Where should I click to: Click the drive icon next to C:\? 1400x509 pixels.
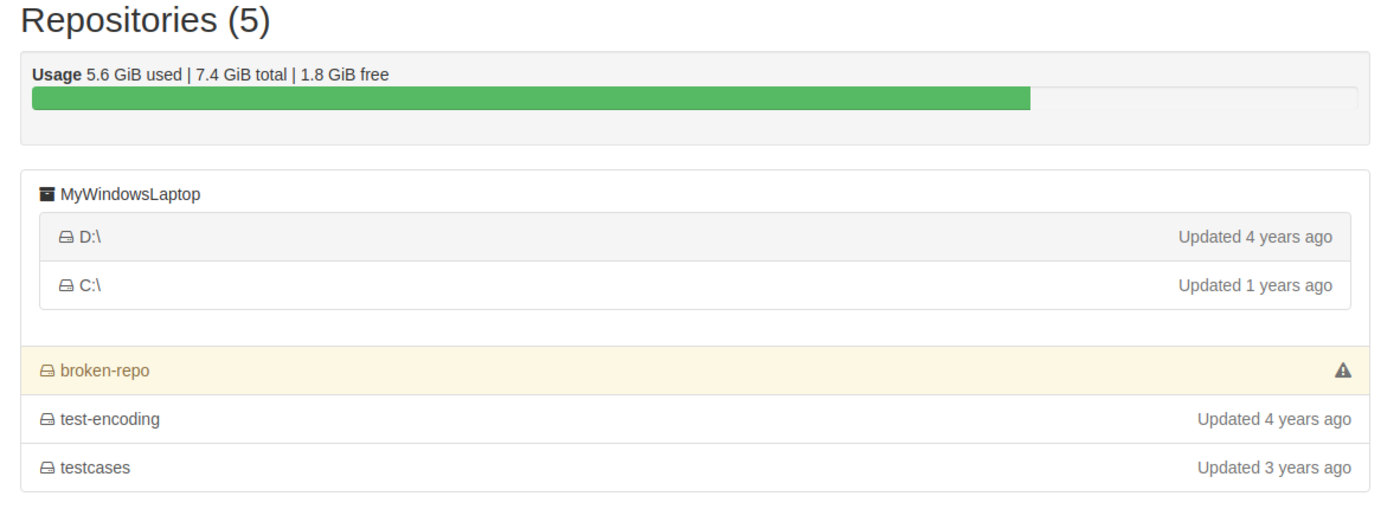pyautogui.click(x=66, y=285)
